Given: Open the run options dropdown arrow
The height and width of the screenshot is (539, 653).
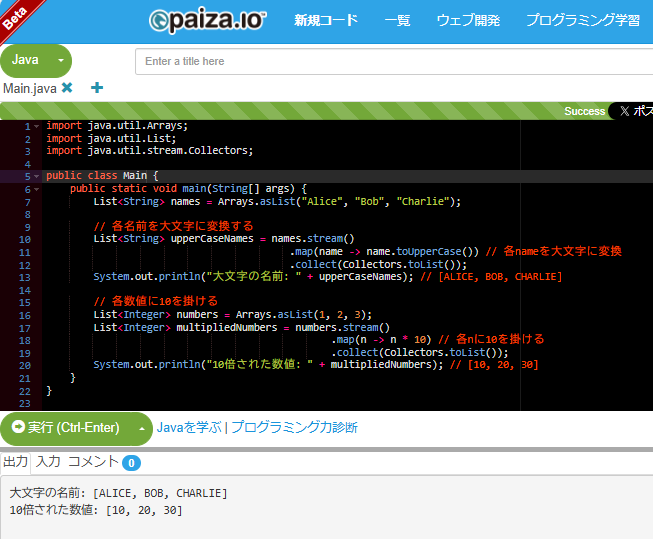Looking at the screenshot, I should [141, 428].
